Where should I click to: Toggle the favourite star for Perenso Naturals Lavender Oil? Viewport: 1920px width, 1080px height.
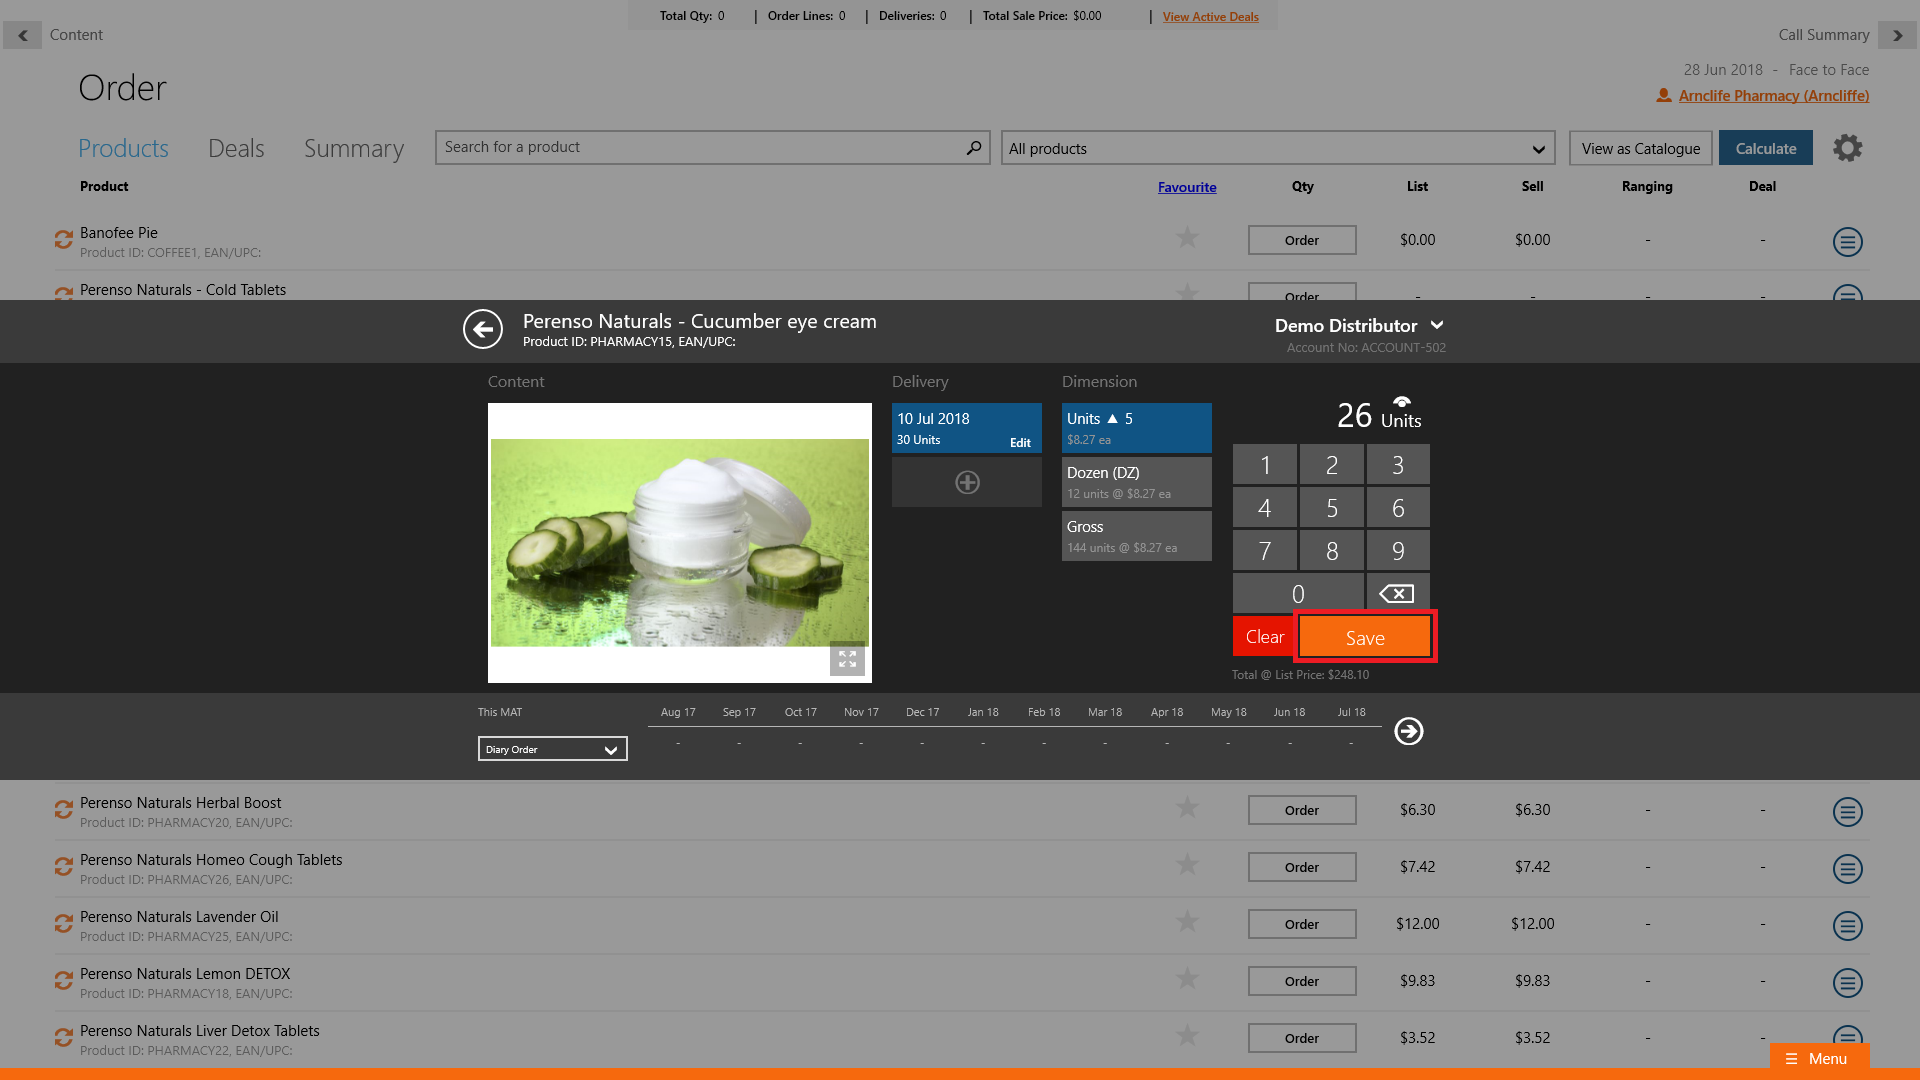click(1187, 922)
